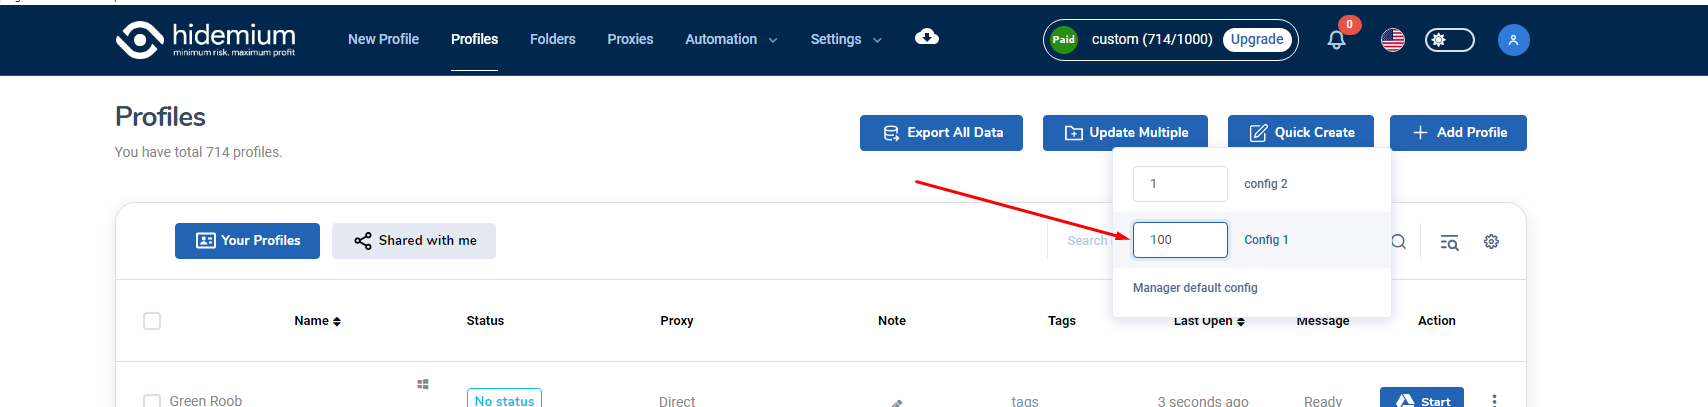Check the select-all profiles checkbox

click(152, 321)
